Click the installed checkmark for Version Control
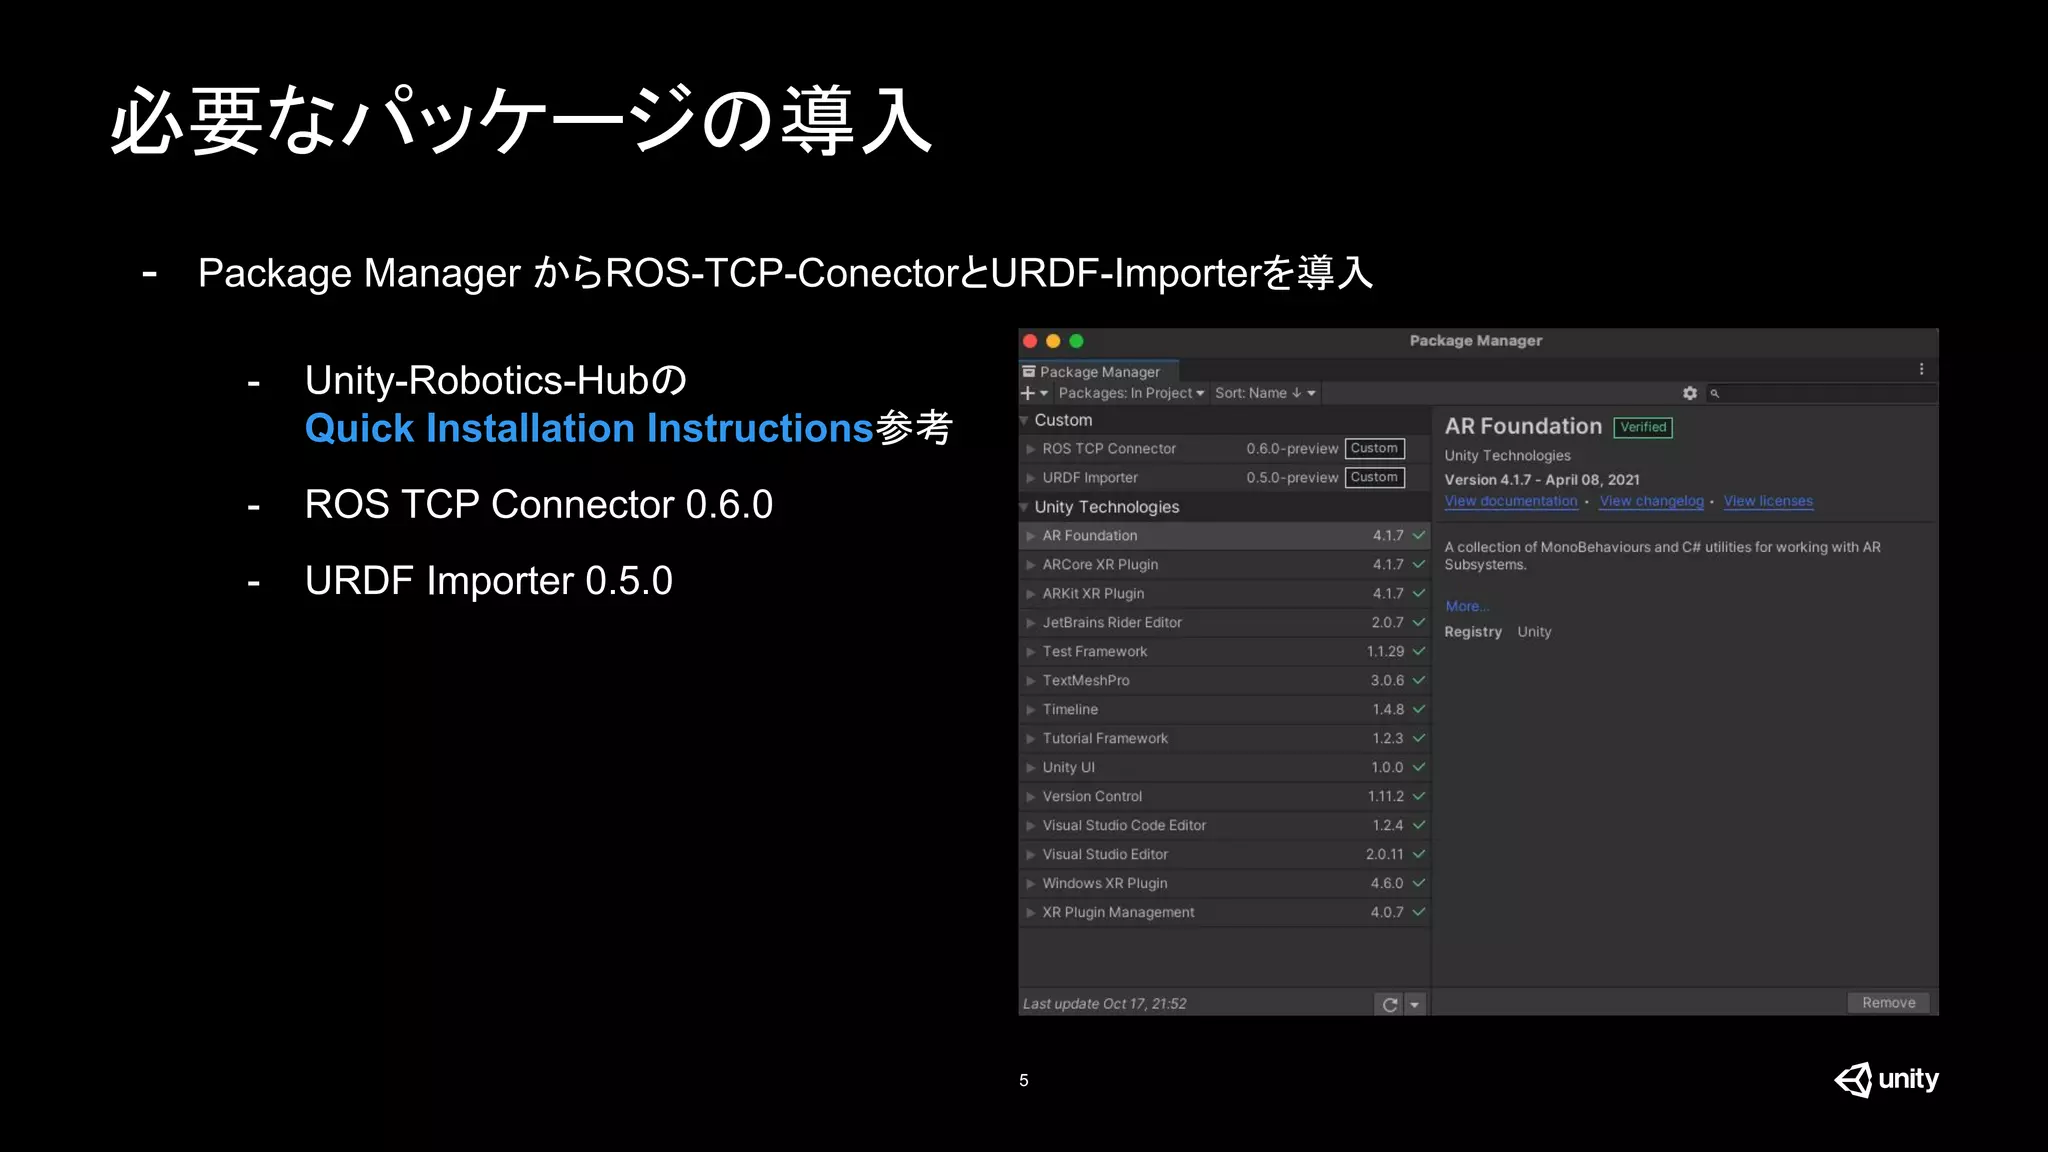Viewport: 2048px width, 1152px height. (x=1419, y=796)
